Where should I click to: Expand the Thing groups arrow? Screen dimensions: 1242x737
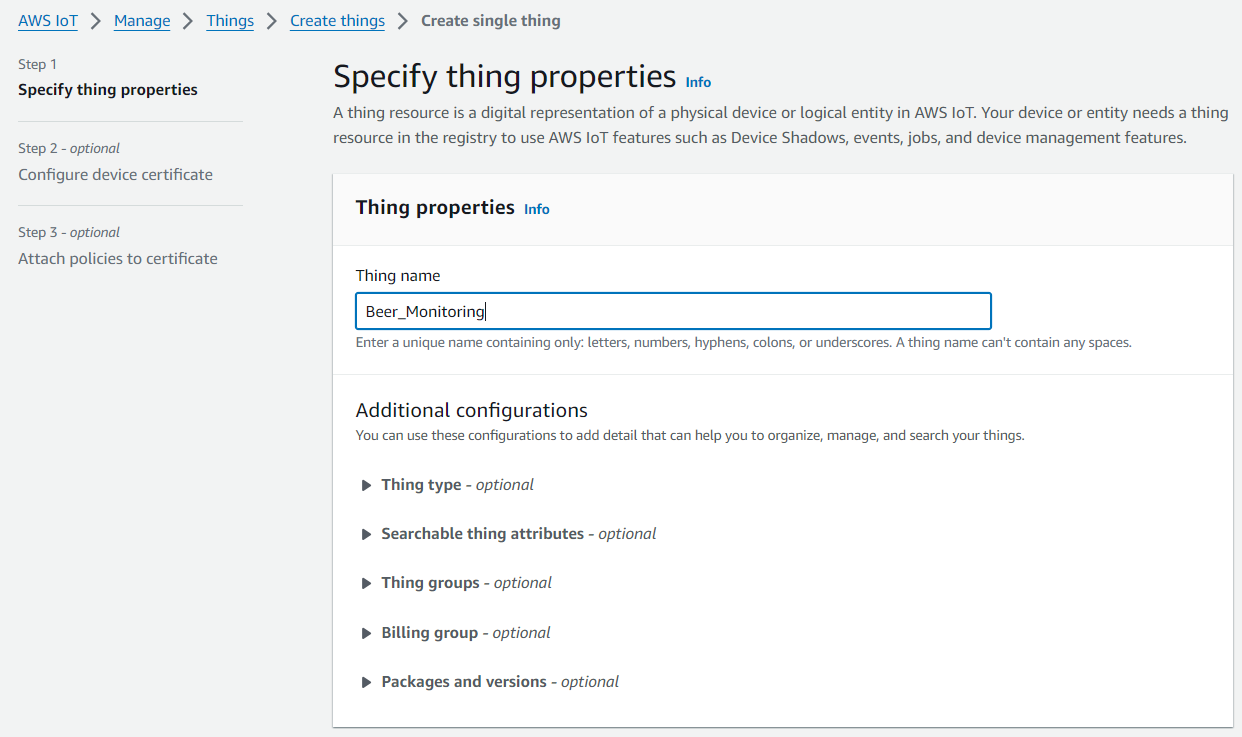point(366,583)
